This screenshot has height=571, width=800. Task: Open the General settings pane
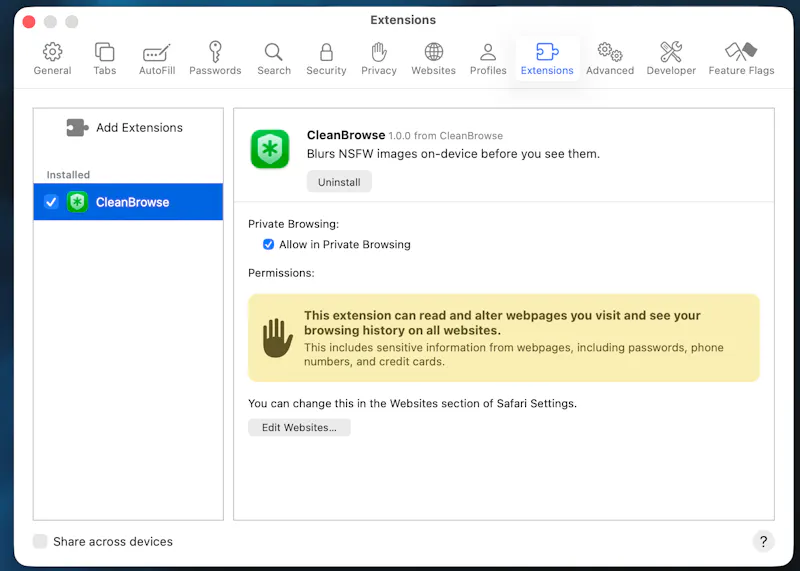point(53,59)
